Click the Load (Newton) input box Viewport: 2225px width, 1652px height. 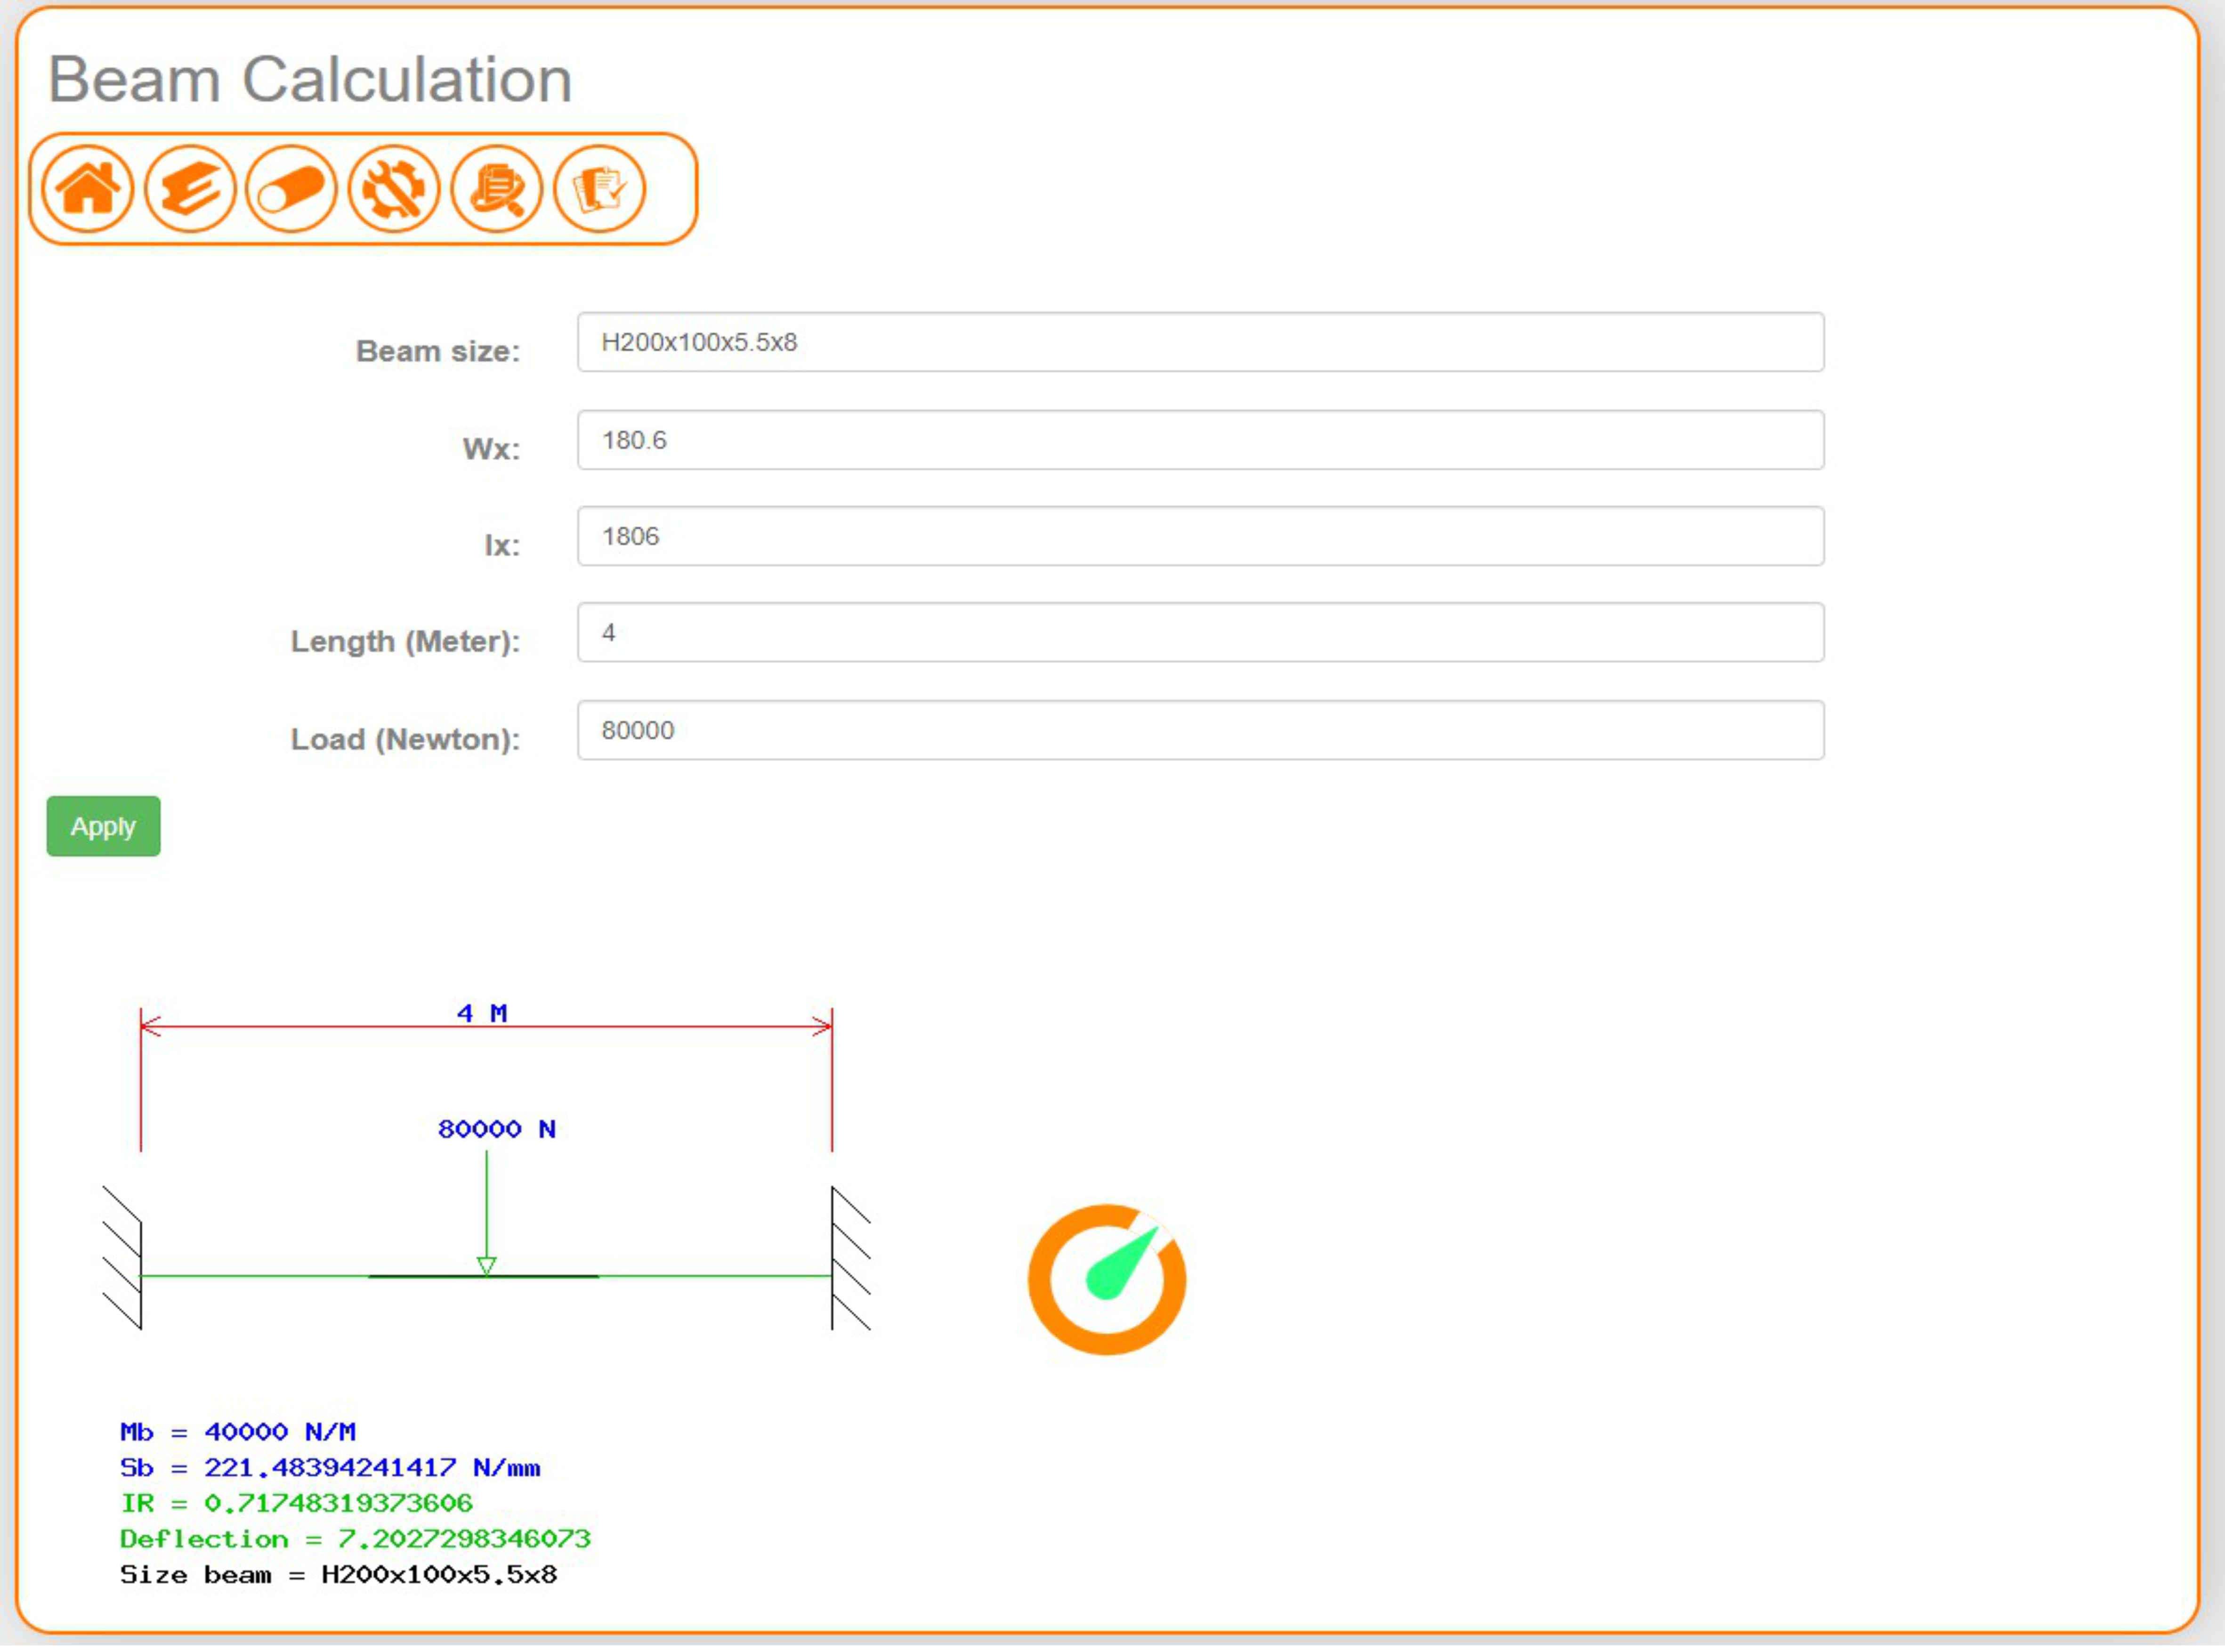coord(1201,731)
